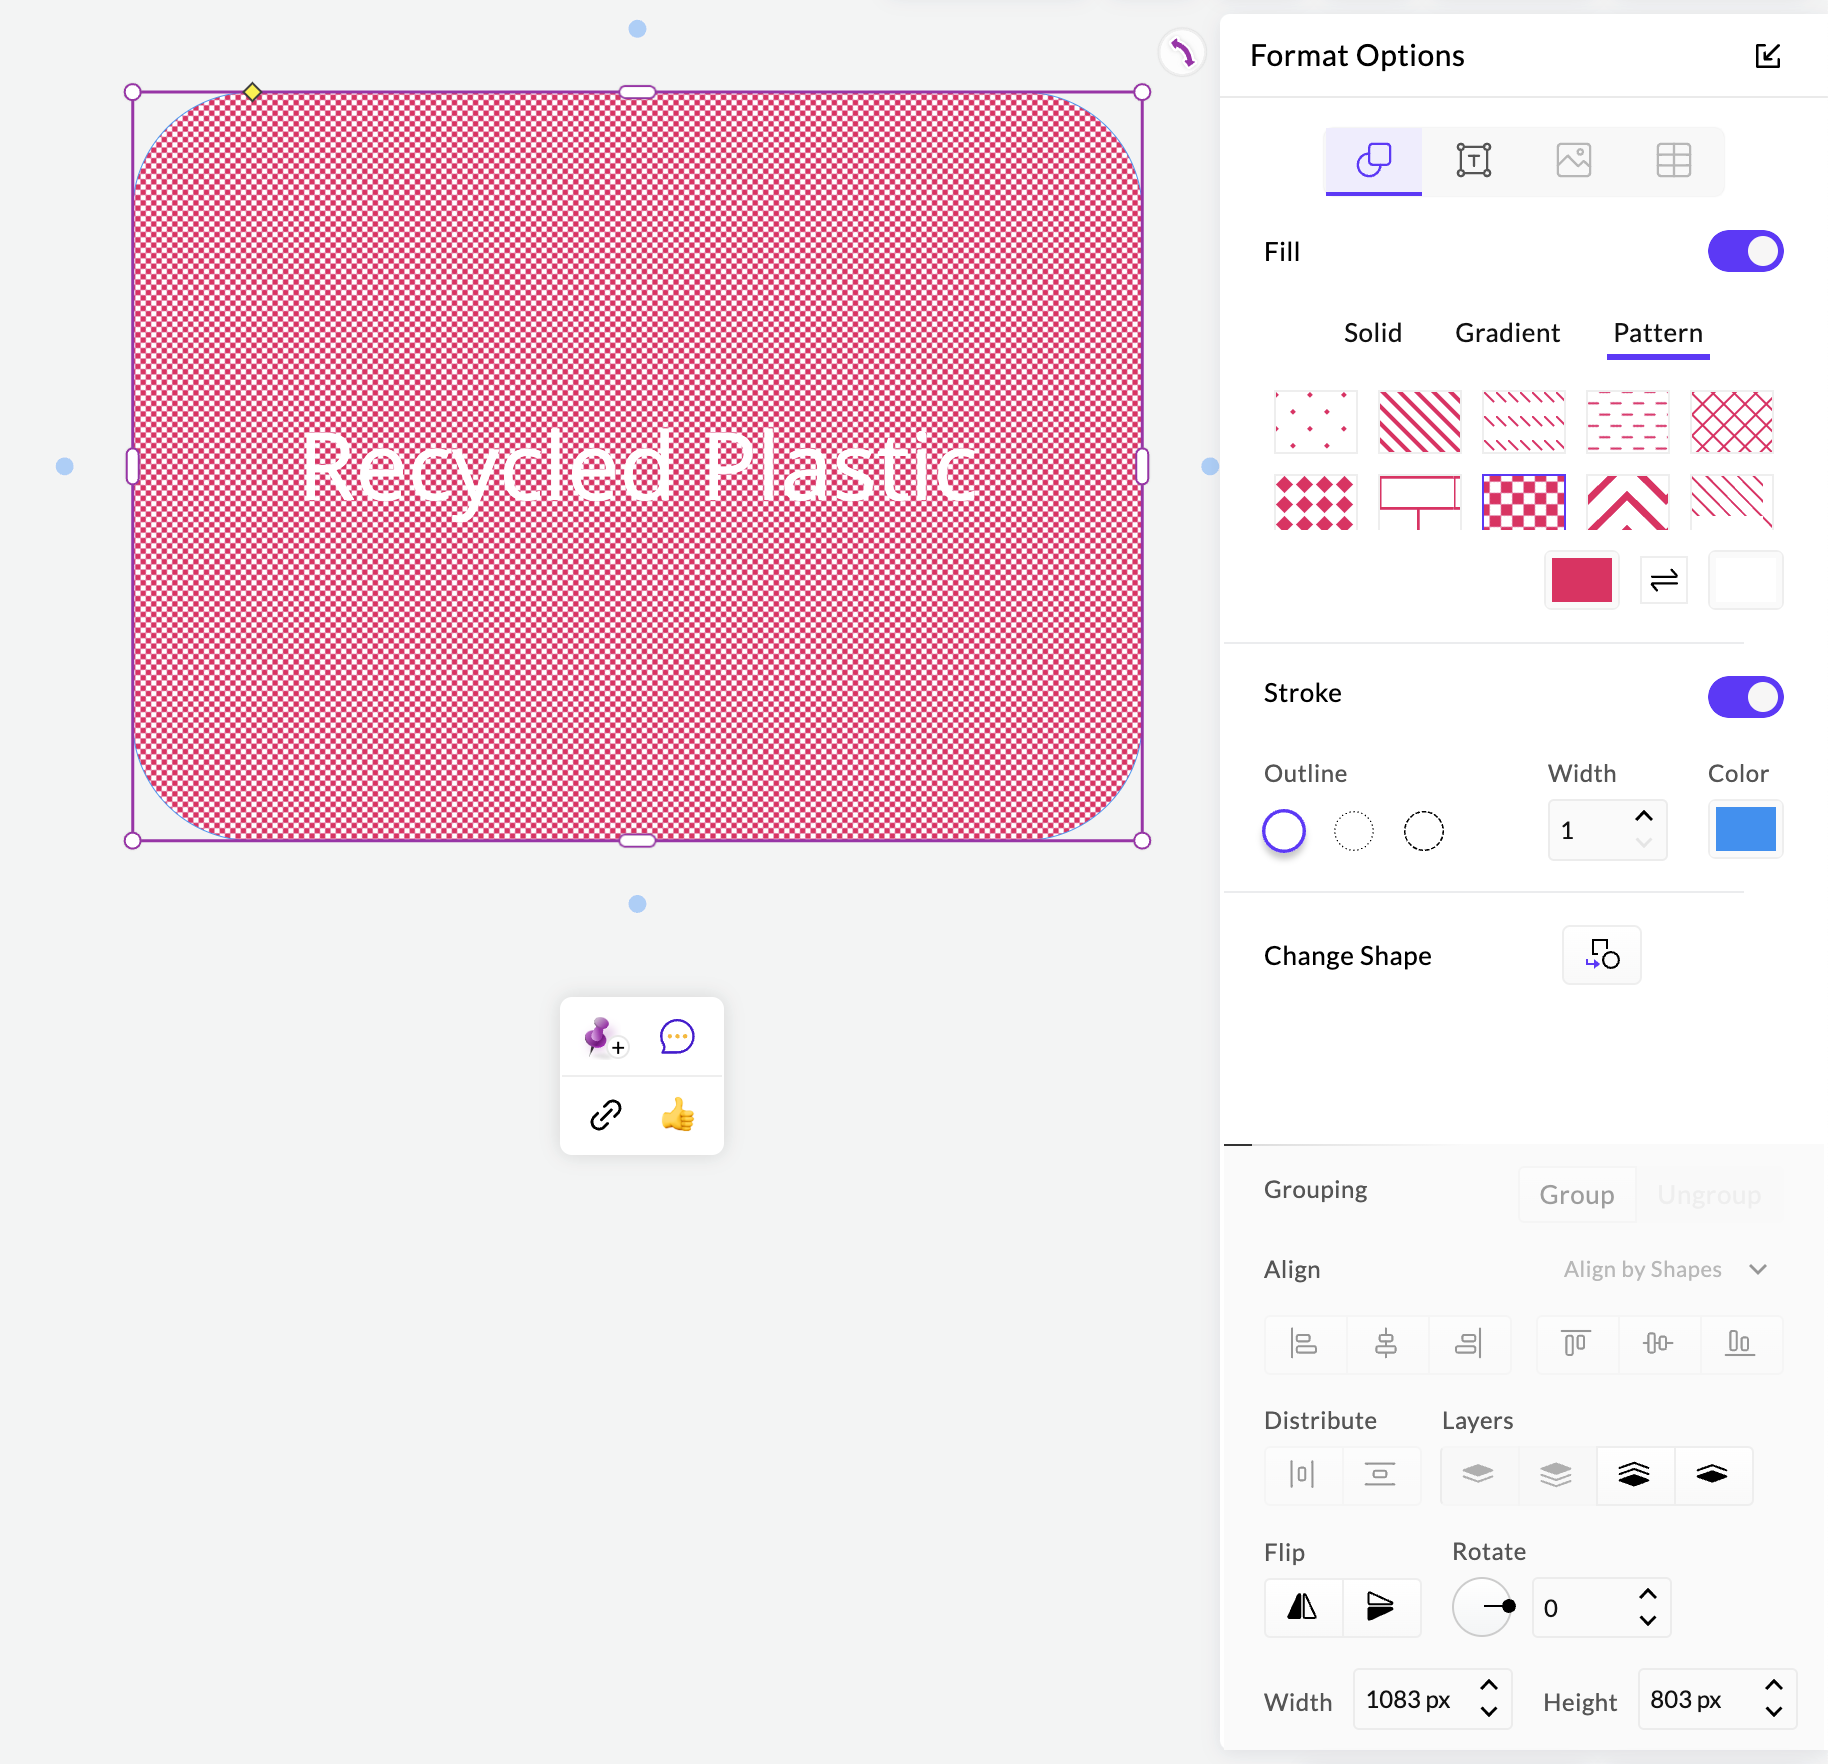The height and width of the screenshot is (1764, 1828).
Task: Choose the thick diagonal stripes pattern
Action: pos(1420,422)
